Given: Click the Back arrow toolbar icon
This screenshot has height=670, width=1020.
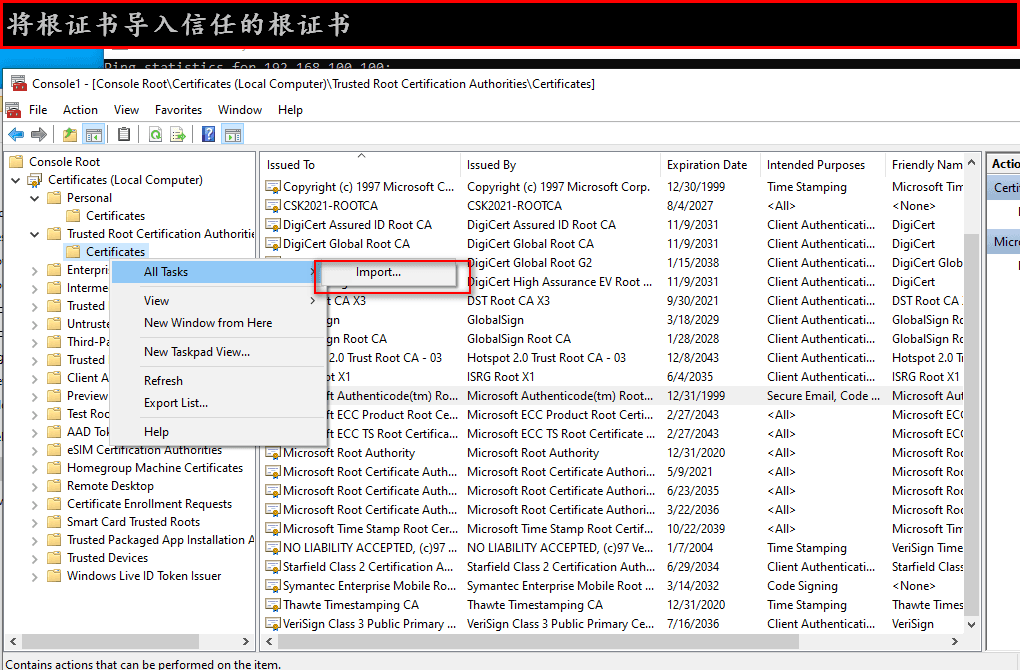Looking at the screenshot, I should (x=16, y=134).
